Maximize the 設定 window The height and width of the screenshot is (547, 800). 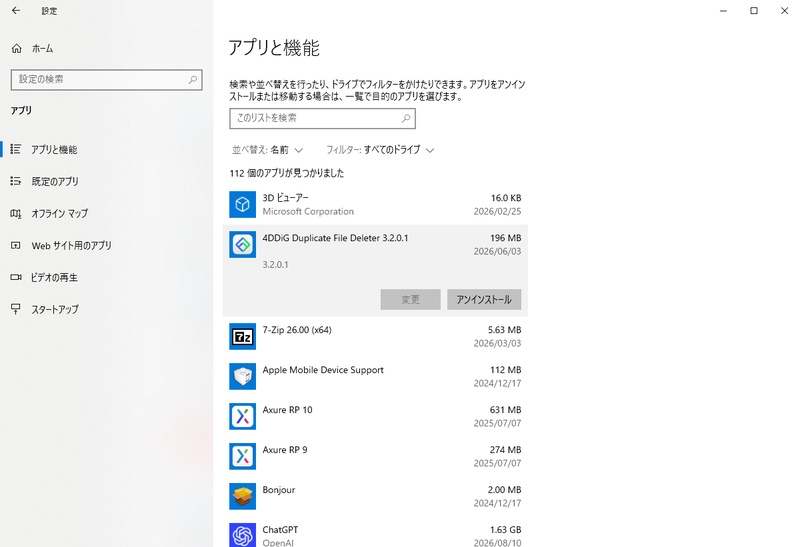[x=754, y=11]
